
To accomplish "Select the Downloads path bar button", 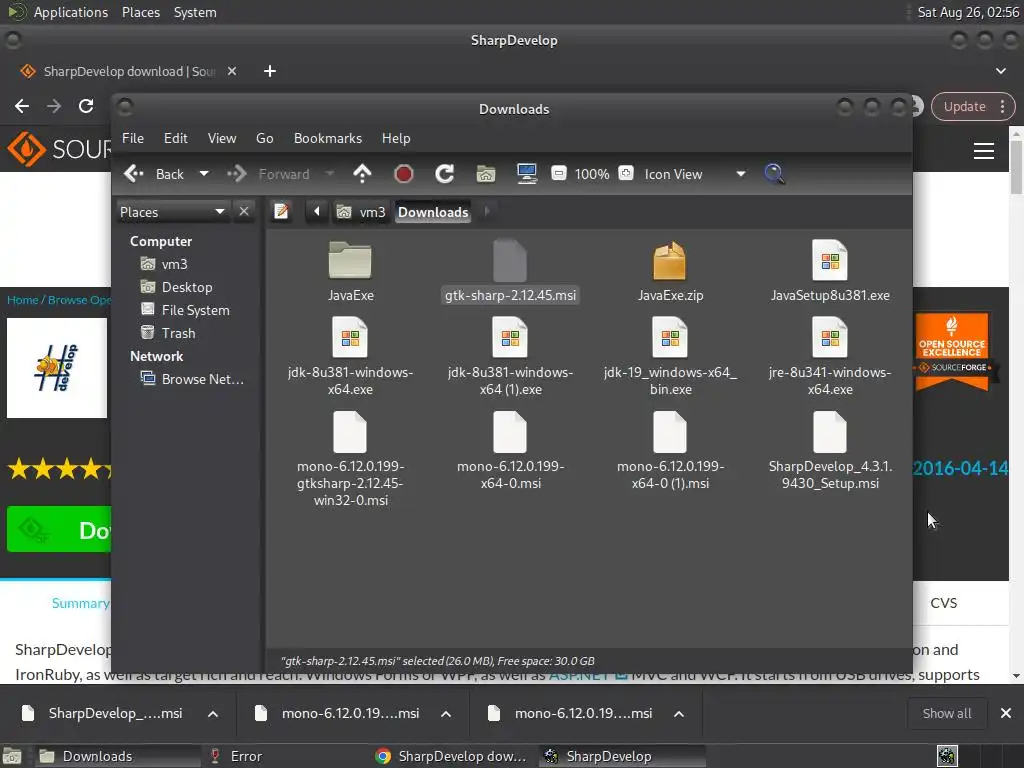I will (433, 212).
